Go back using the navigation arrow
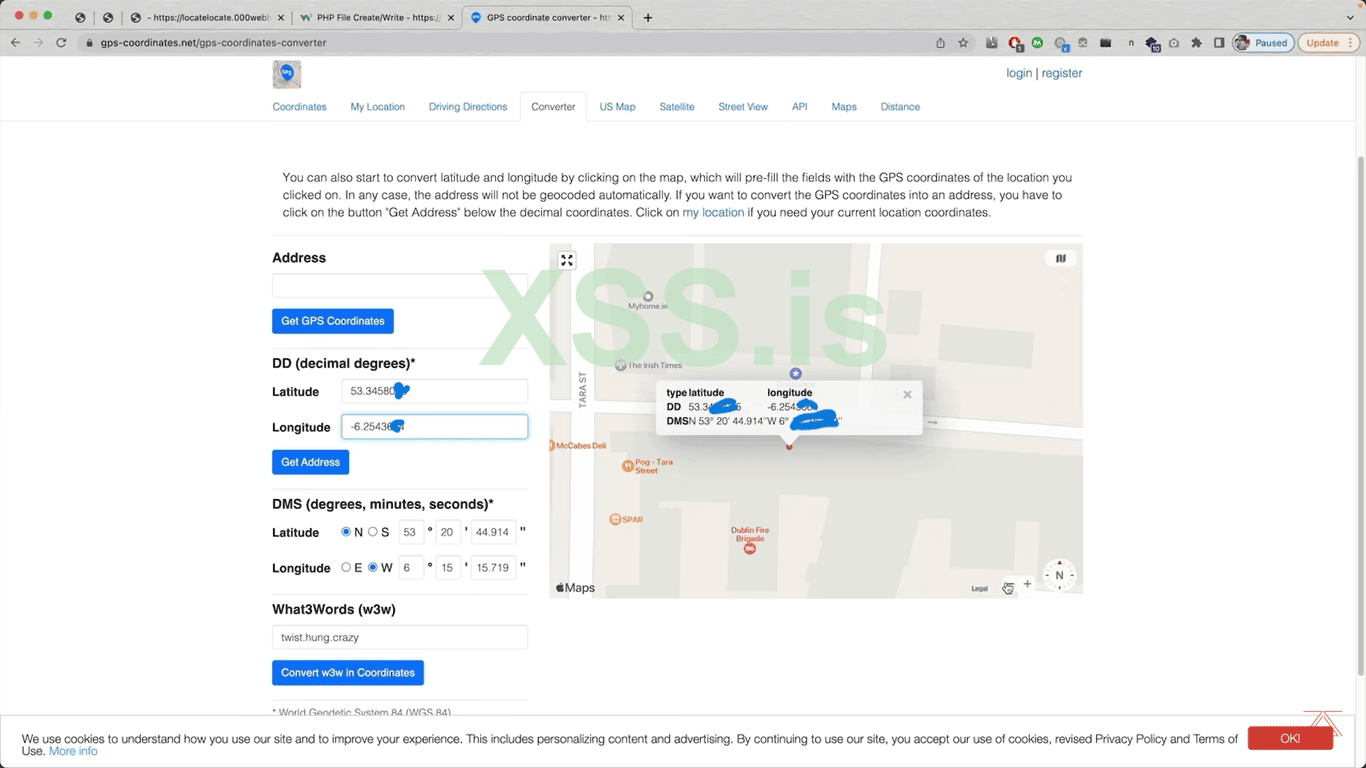1366x768 pixels. (x=15, y=43)
